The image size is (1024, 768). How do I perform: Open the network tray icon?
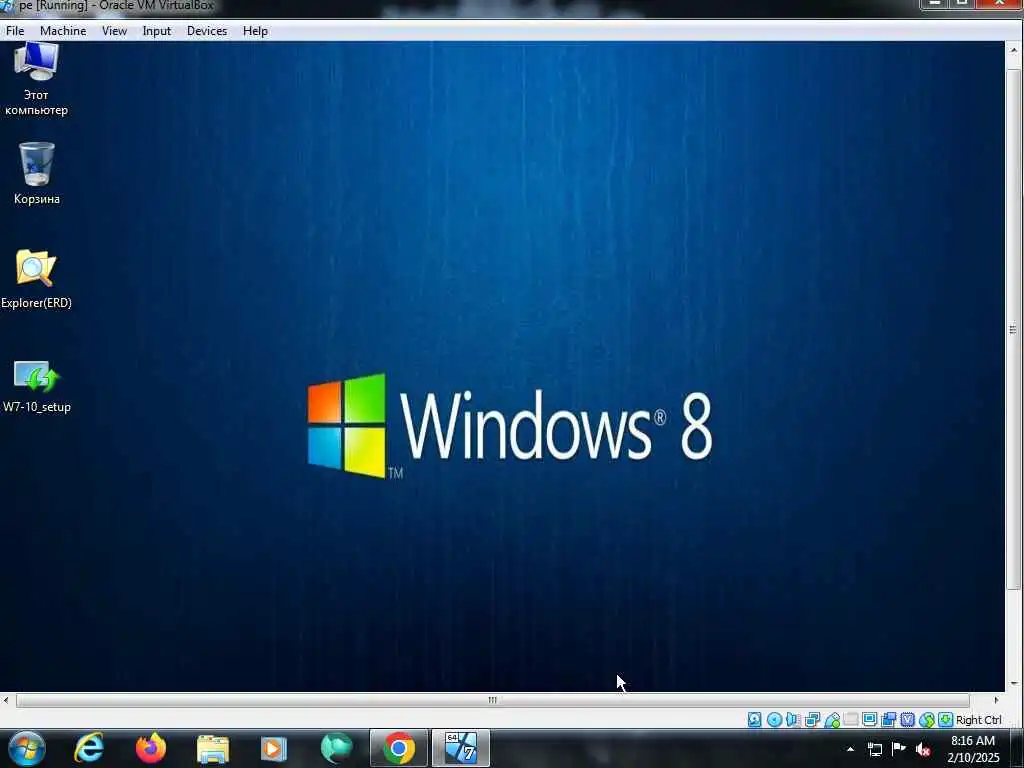[x=874, y=749]
